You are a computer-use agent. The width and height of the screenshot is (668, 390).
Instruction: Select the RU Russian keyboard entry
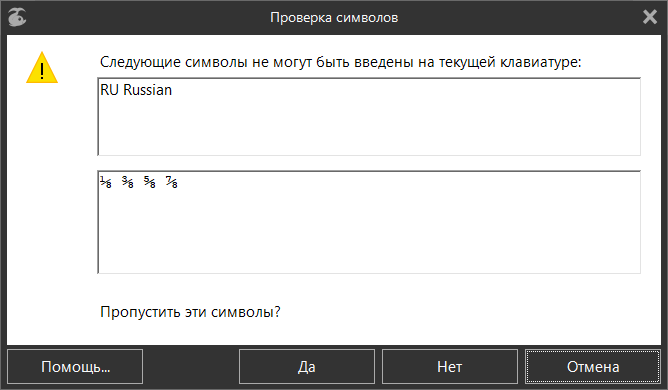(x=136, y=90)
